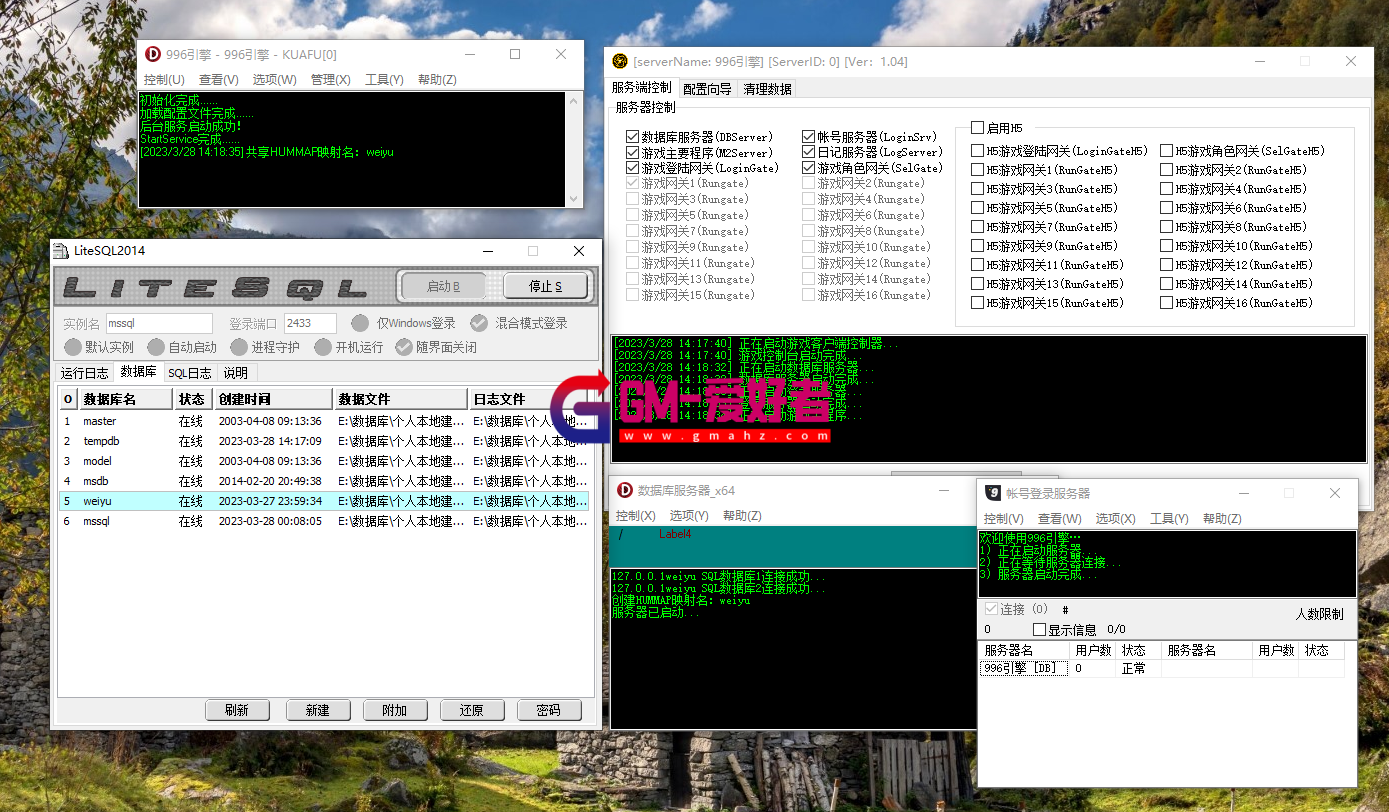Image resolution: width=1389 pixels, height=812 pixels.
Task: Toggle 进程守护 in LiteSQL
Action: click(238, 347)
